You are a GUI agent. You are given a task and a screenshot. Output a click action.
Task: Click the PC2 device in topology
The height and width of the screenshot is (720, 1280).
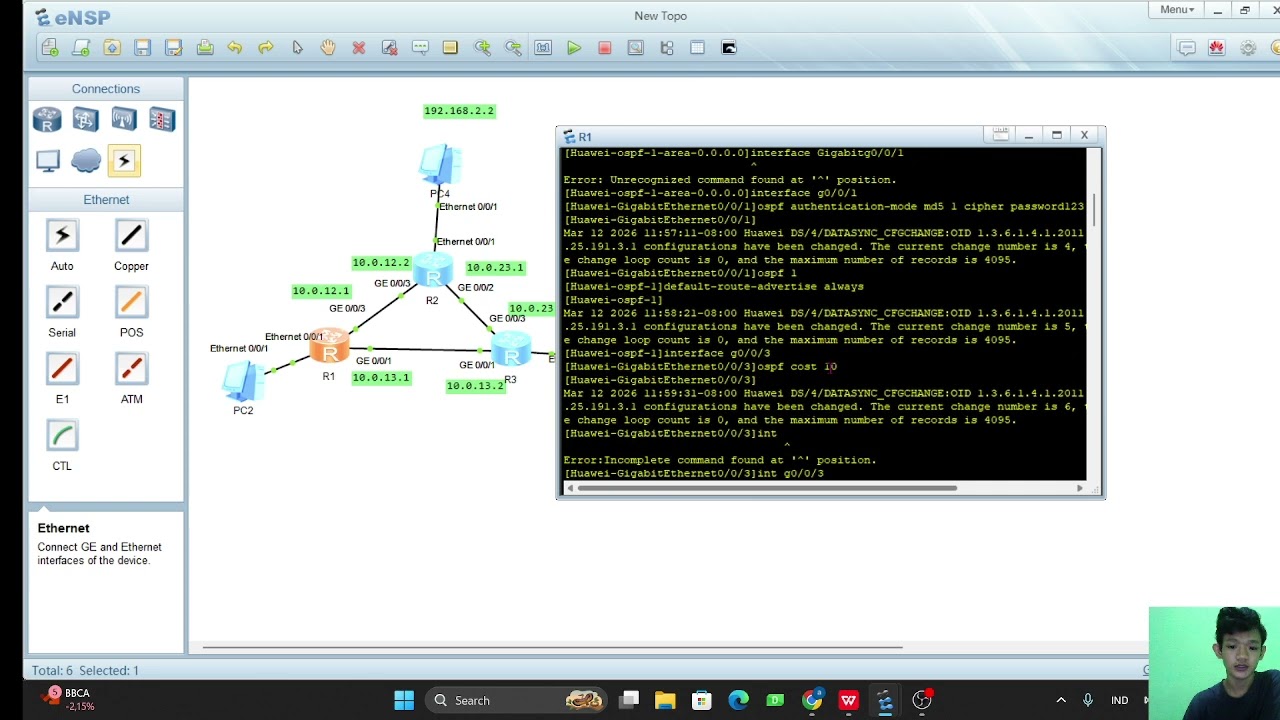coord(243,381)
